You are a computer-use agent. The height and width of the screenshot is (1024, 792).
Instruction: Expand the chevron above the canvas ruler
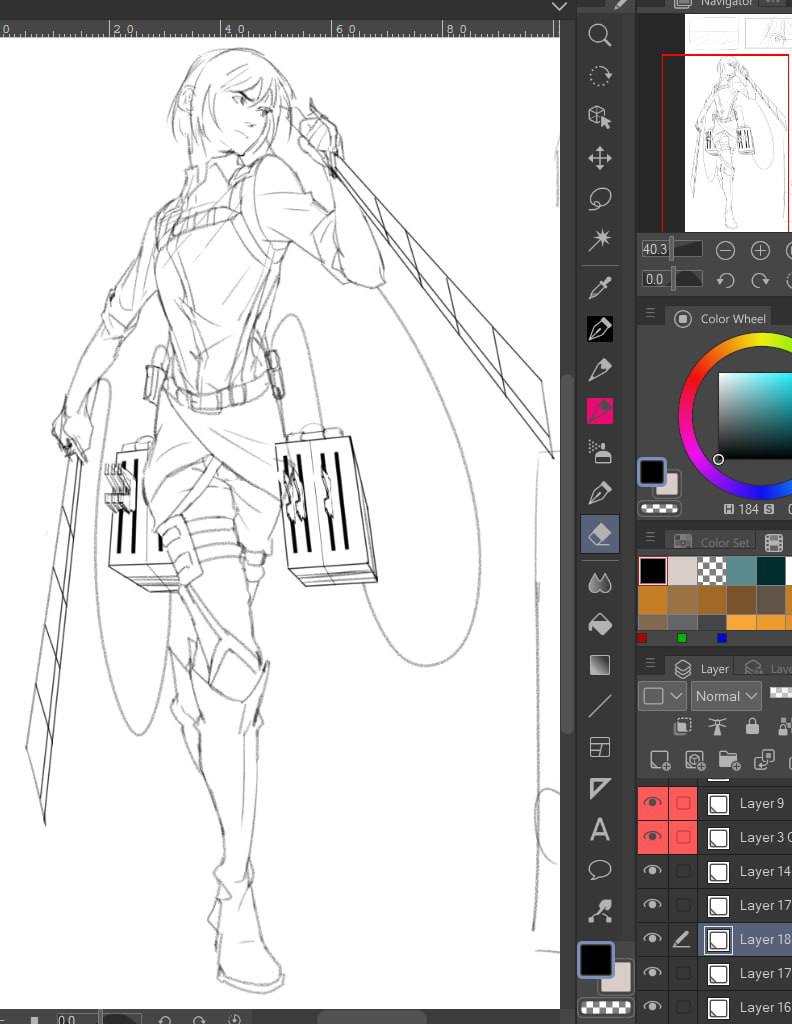tap(559, 7)
